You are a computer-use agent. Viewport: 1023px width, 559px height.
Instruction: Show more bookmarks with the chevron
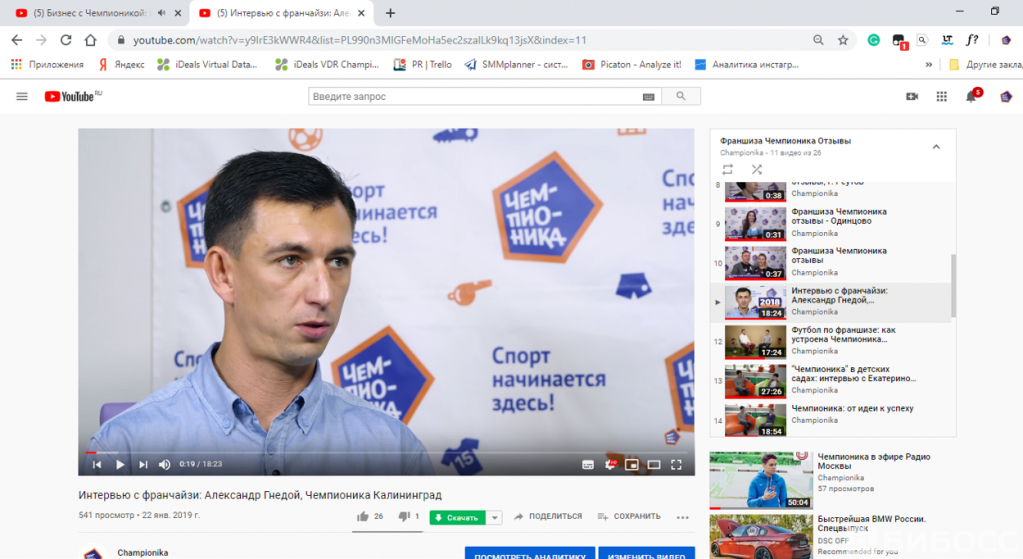click(928, 65)
